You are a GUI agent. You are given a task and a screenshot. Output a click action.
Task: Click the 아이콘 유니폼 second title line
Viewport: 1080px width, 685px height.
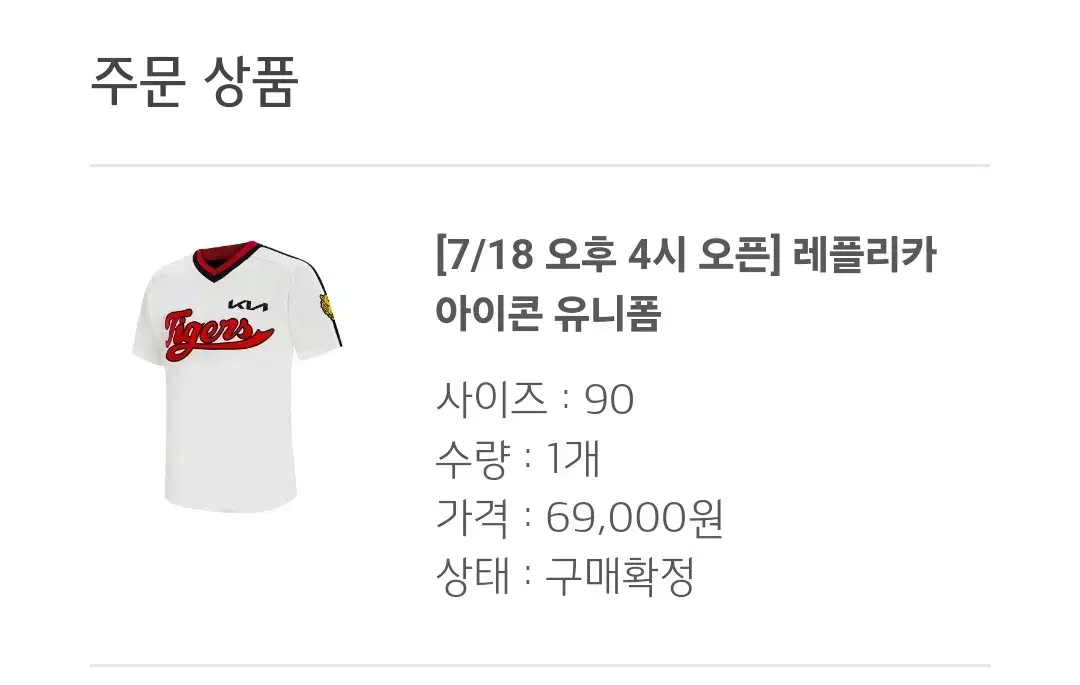(548, 313)
